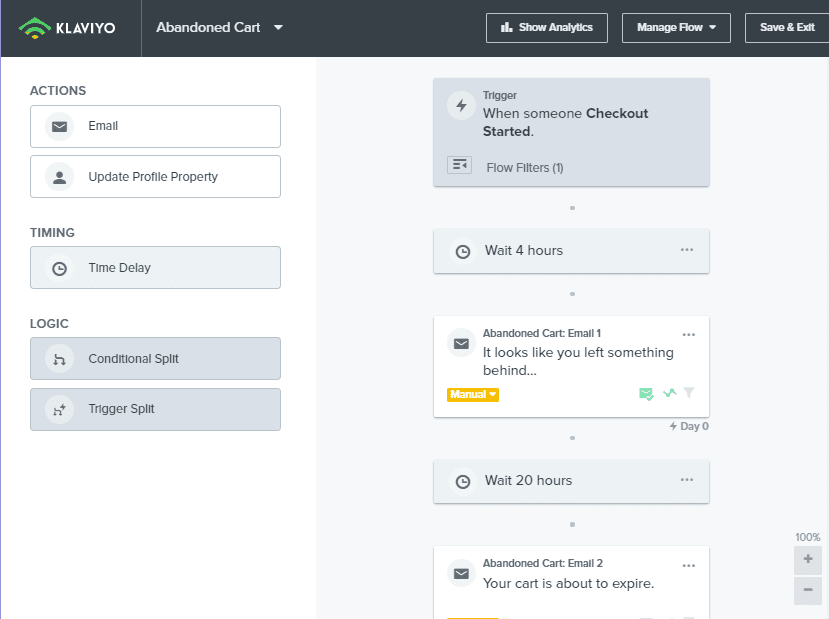Select the Abandoned Cart Email 2 card
Image resolution: width=829 pixels, height=619 pixels.
570,582
